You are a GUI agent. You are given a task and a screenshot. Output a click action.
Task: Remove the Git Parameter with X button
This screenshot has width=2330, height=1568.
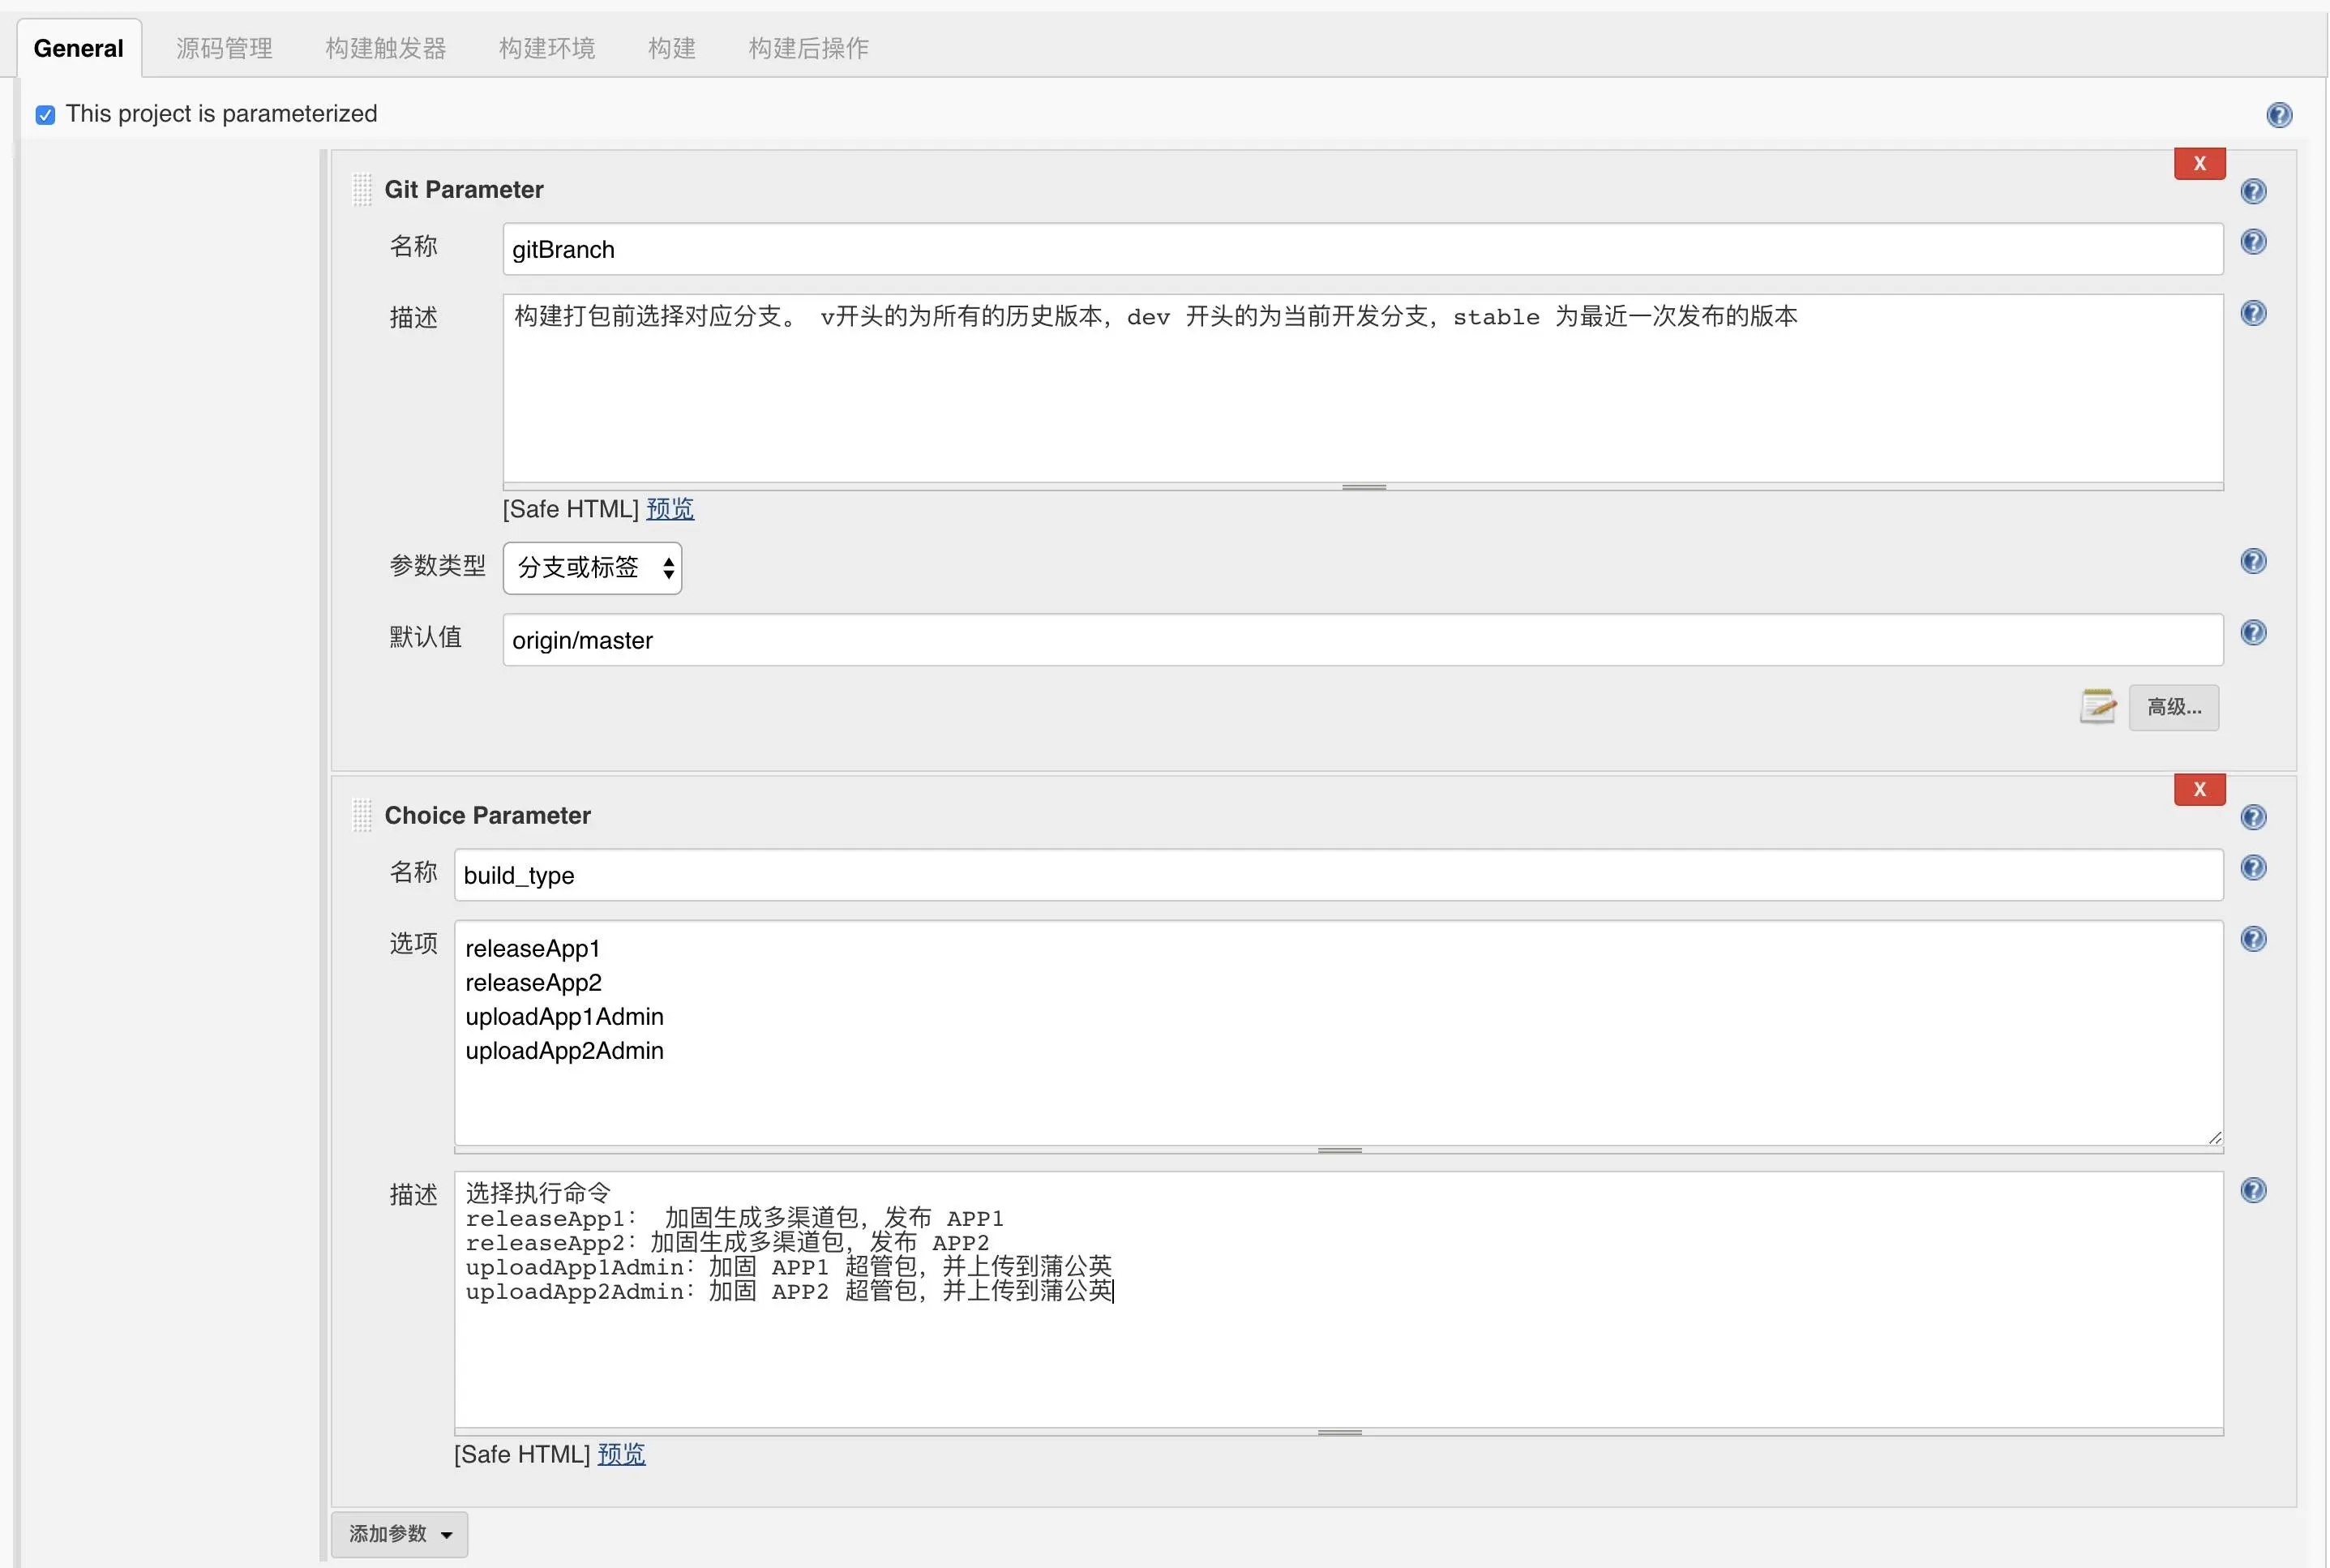2199,163
